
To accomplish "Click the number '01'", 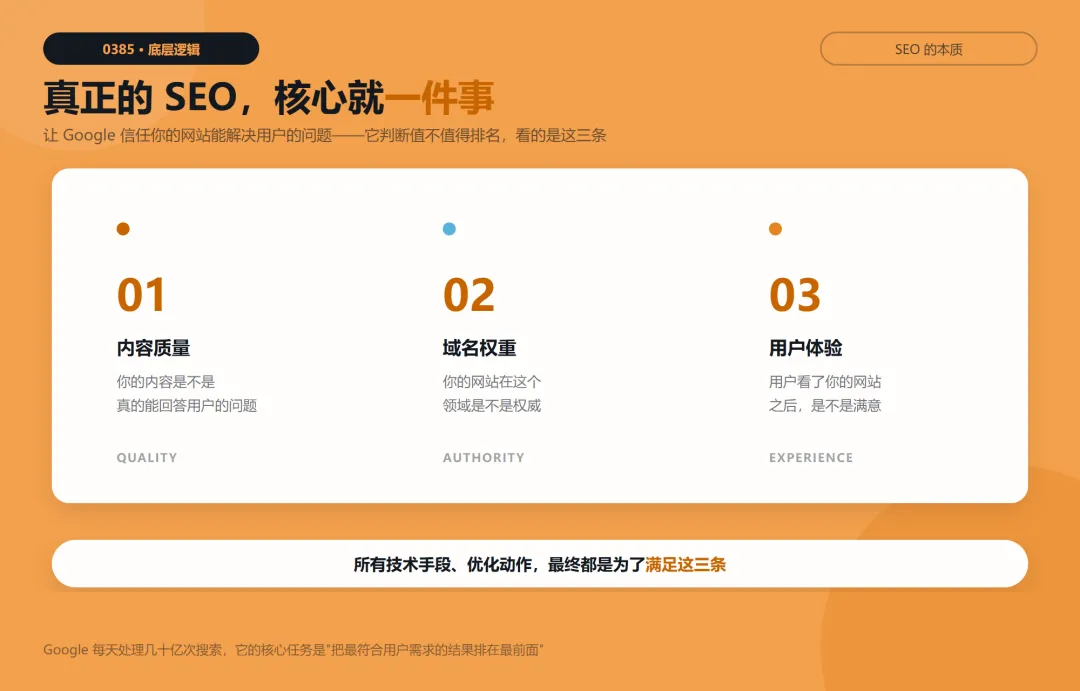I will pos(141,295).
